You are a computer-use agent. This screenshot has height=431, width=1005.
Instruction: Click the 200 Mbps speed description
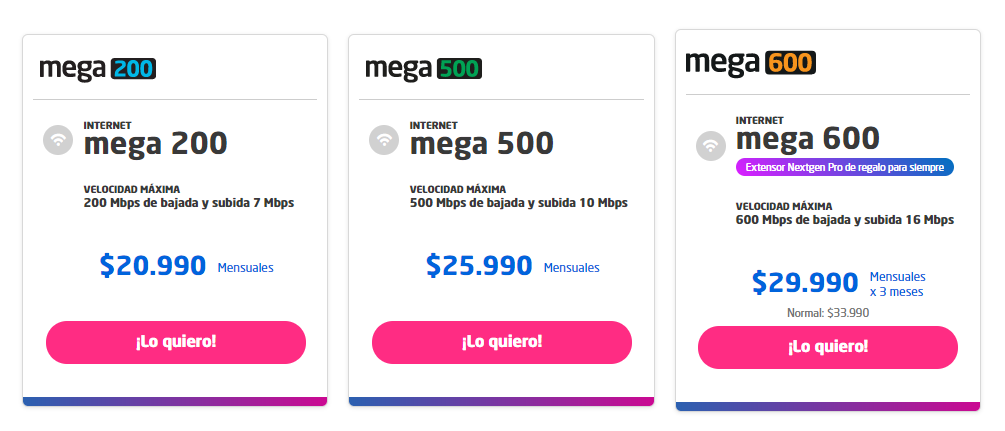(x=189, y=203)
